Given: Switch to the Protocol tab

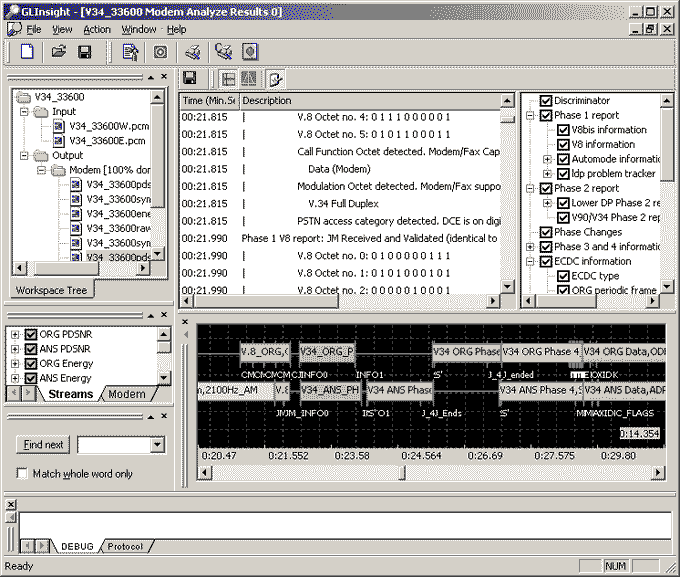Looking at the screenshot, I should (125, 546).
